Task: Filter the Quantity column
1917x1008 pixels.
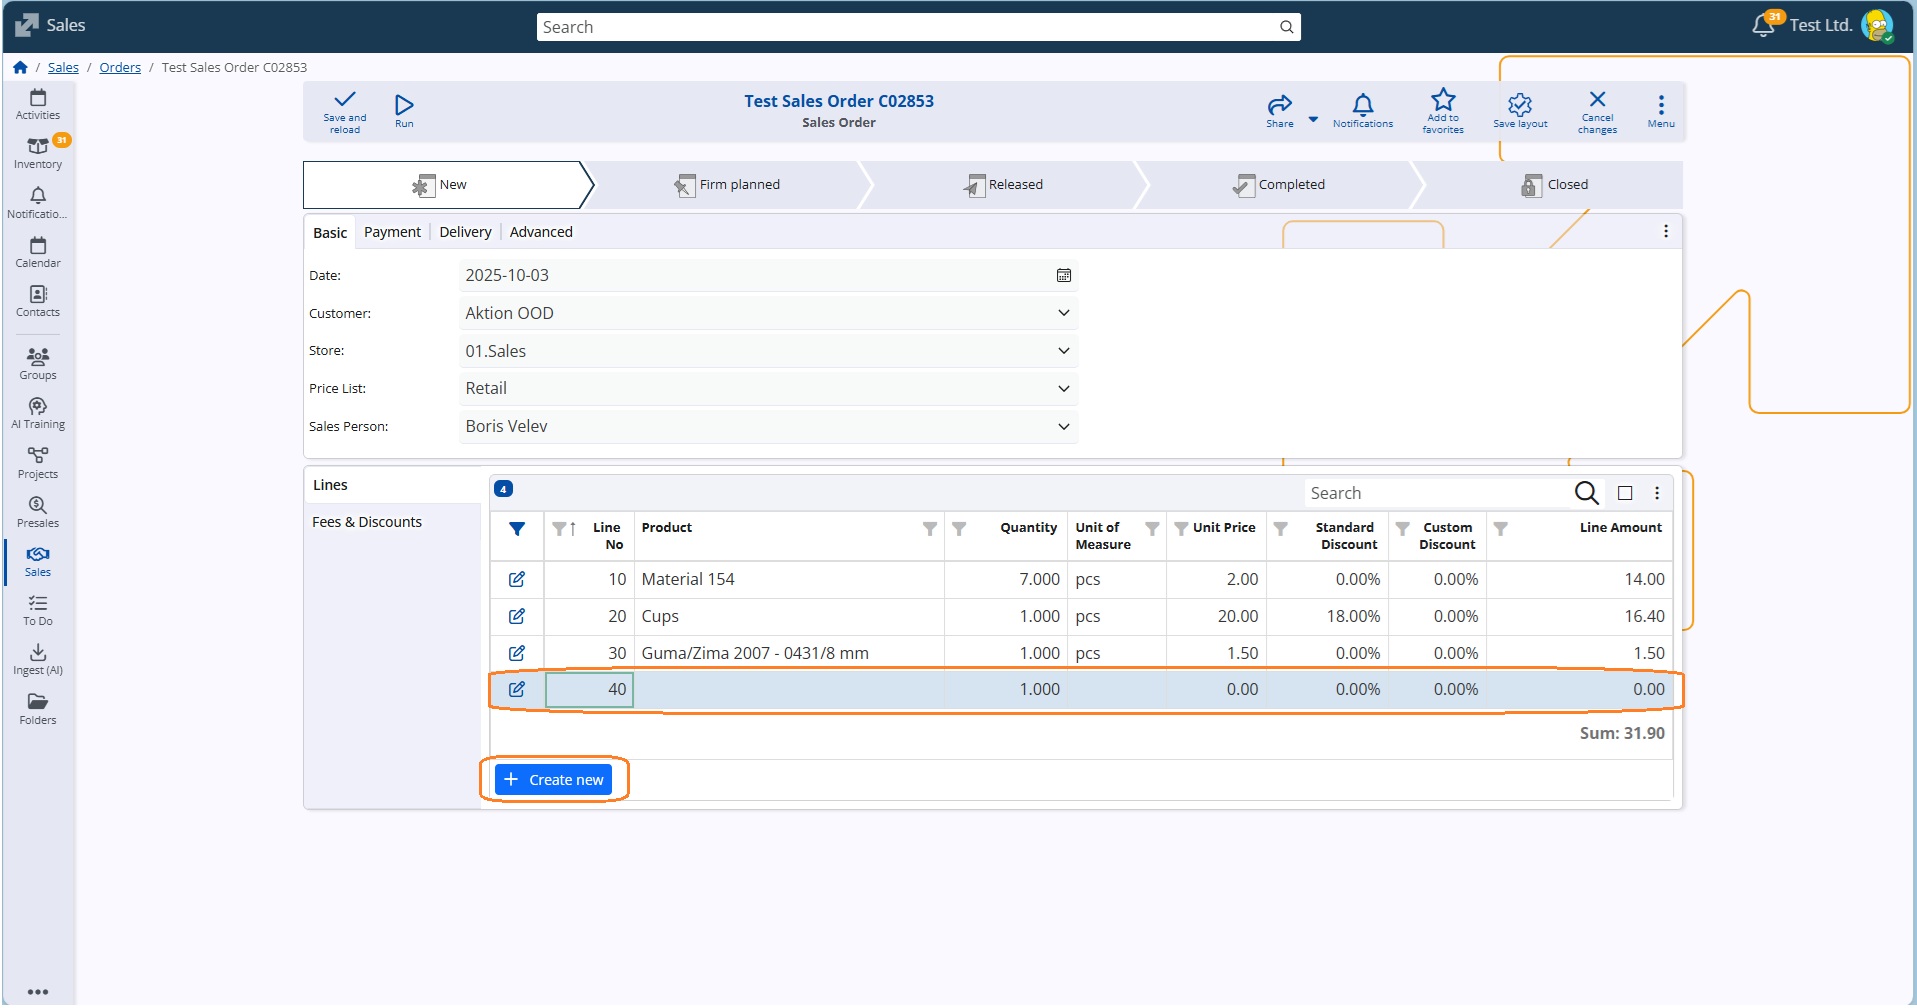Action: point(959,528)
